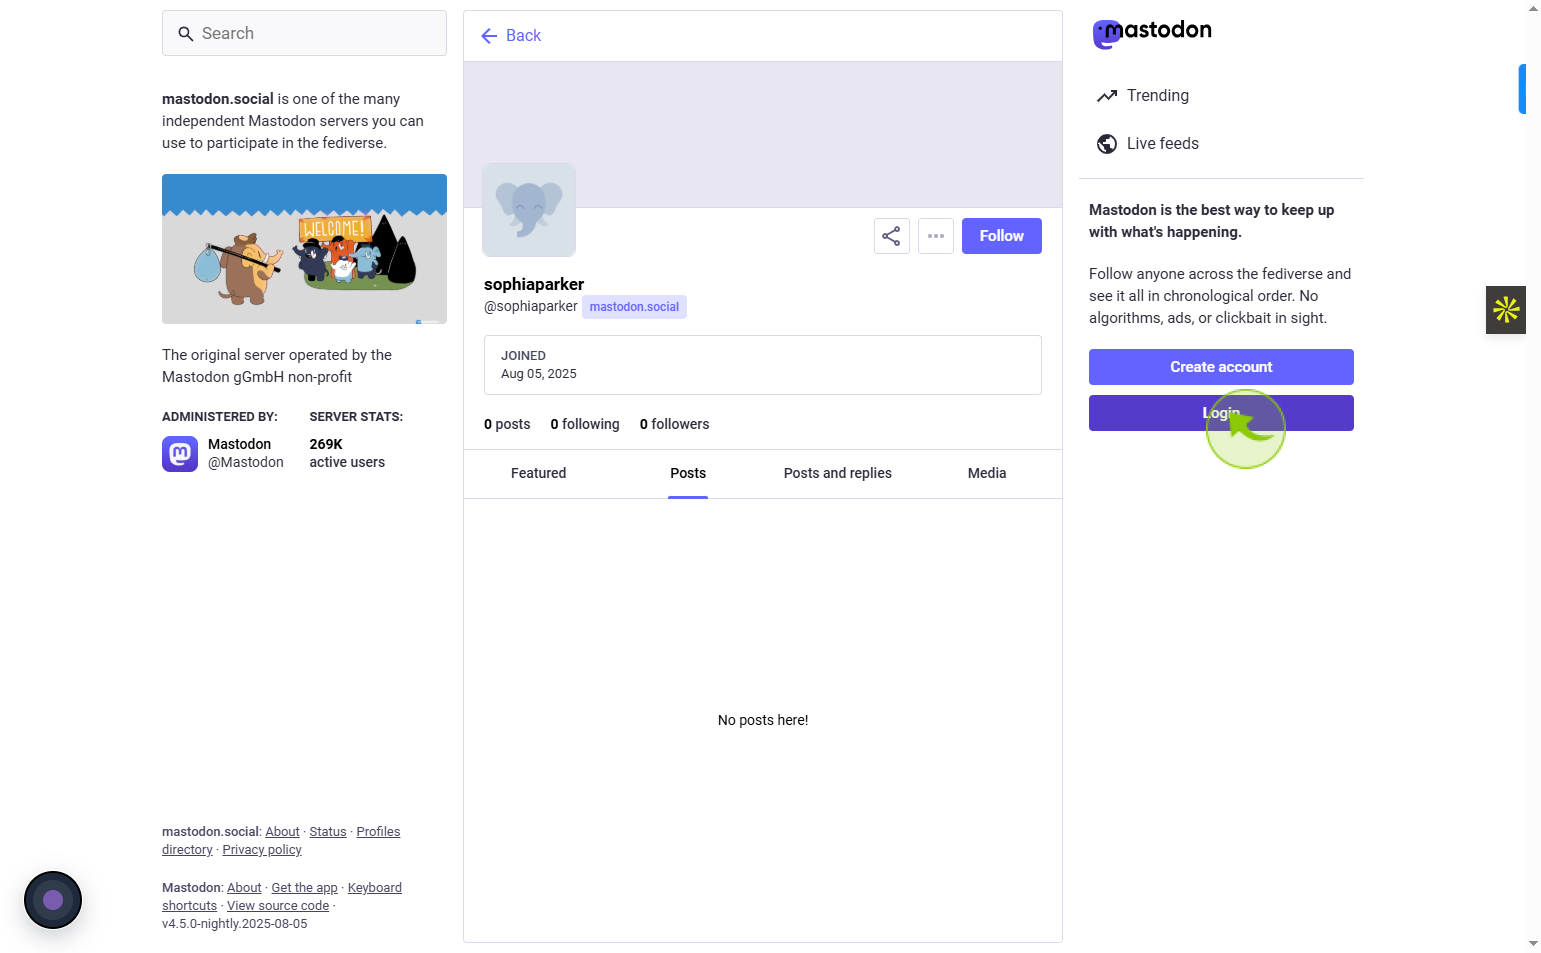Image resolution: width=1541 pixels, height=953 pixels.
Task: Open the Media tab
Action: [x=987, y=474]
